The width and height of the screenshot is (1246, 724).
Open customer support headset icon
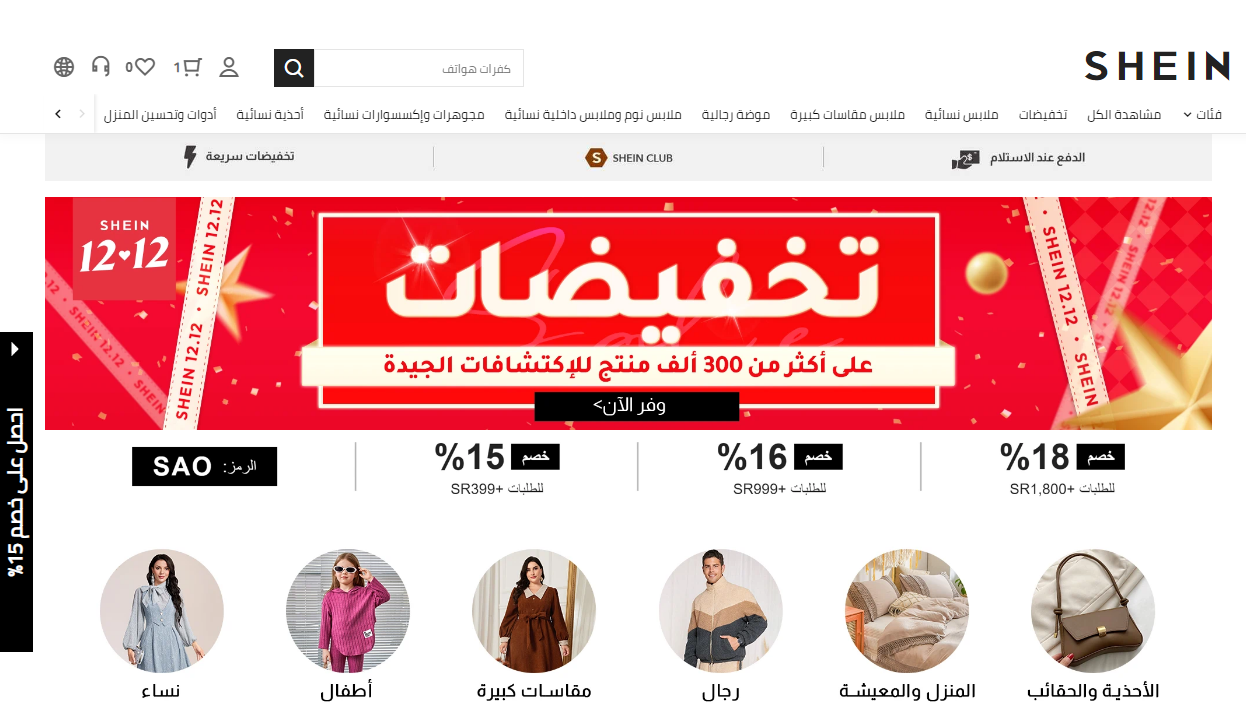(x=100, y=67)
